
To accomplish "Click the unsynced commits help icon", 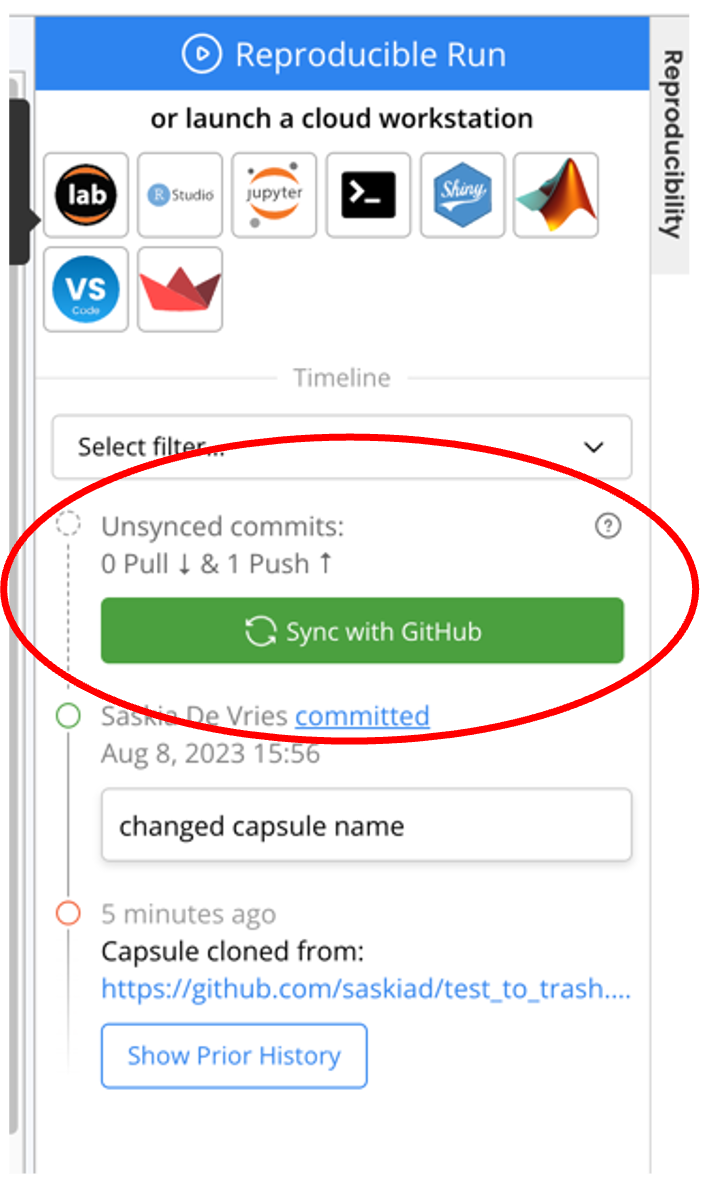I will click(608, 526).
